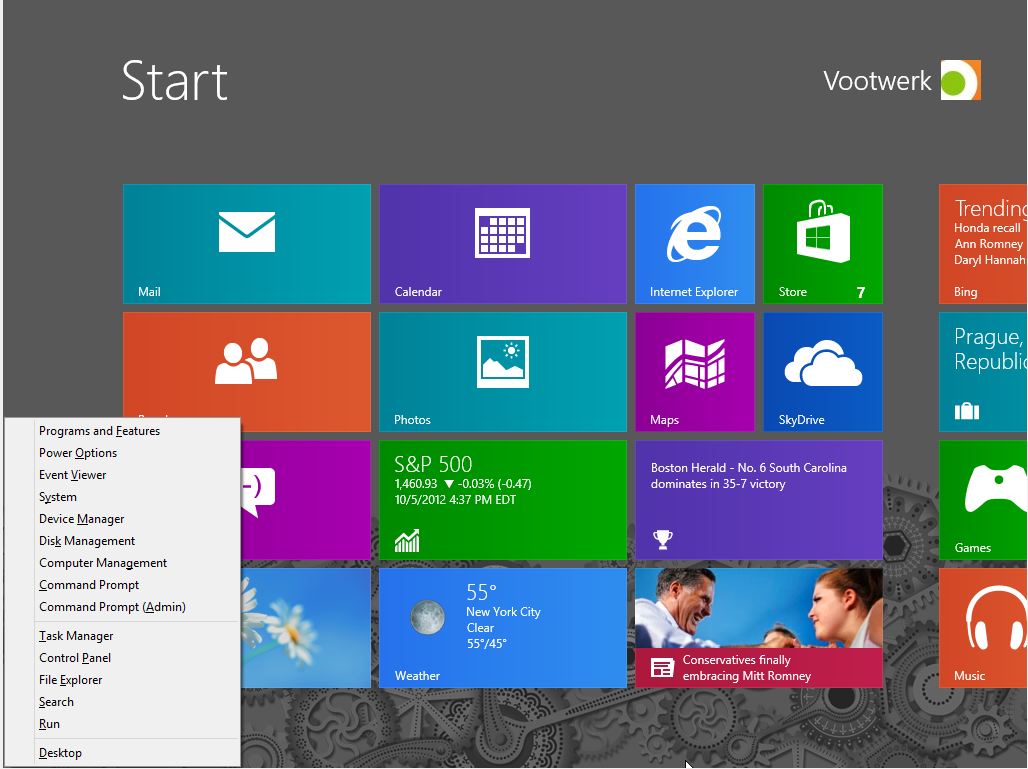This screenshot has height=769, width=1028.
Task: Click the SkyDrive tile label
Action: (801, 420)
